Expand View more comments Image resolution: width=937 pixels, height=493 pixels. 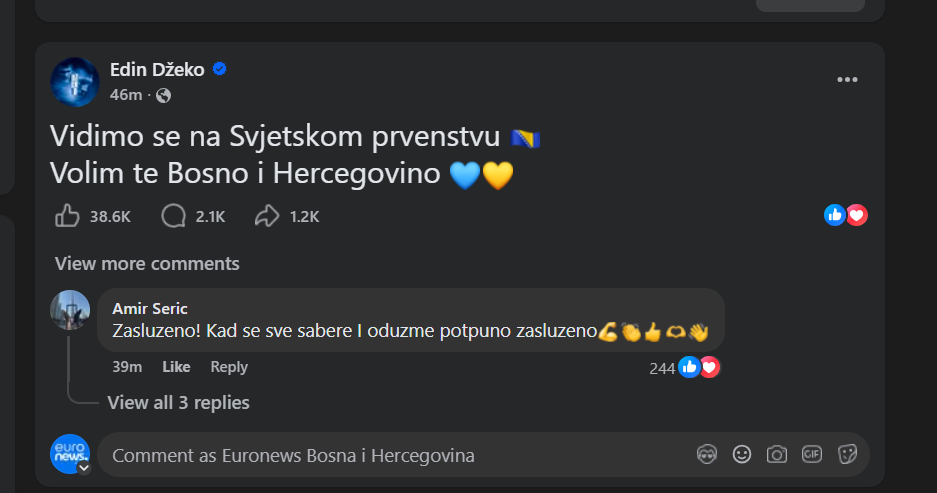pos(147,264)
